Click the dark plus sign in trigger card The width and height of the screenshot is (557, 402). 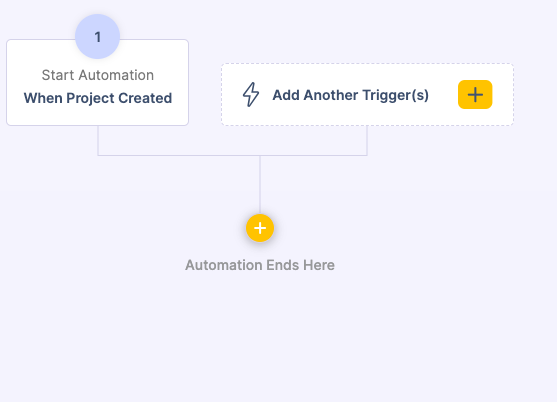pos(475,94)
